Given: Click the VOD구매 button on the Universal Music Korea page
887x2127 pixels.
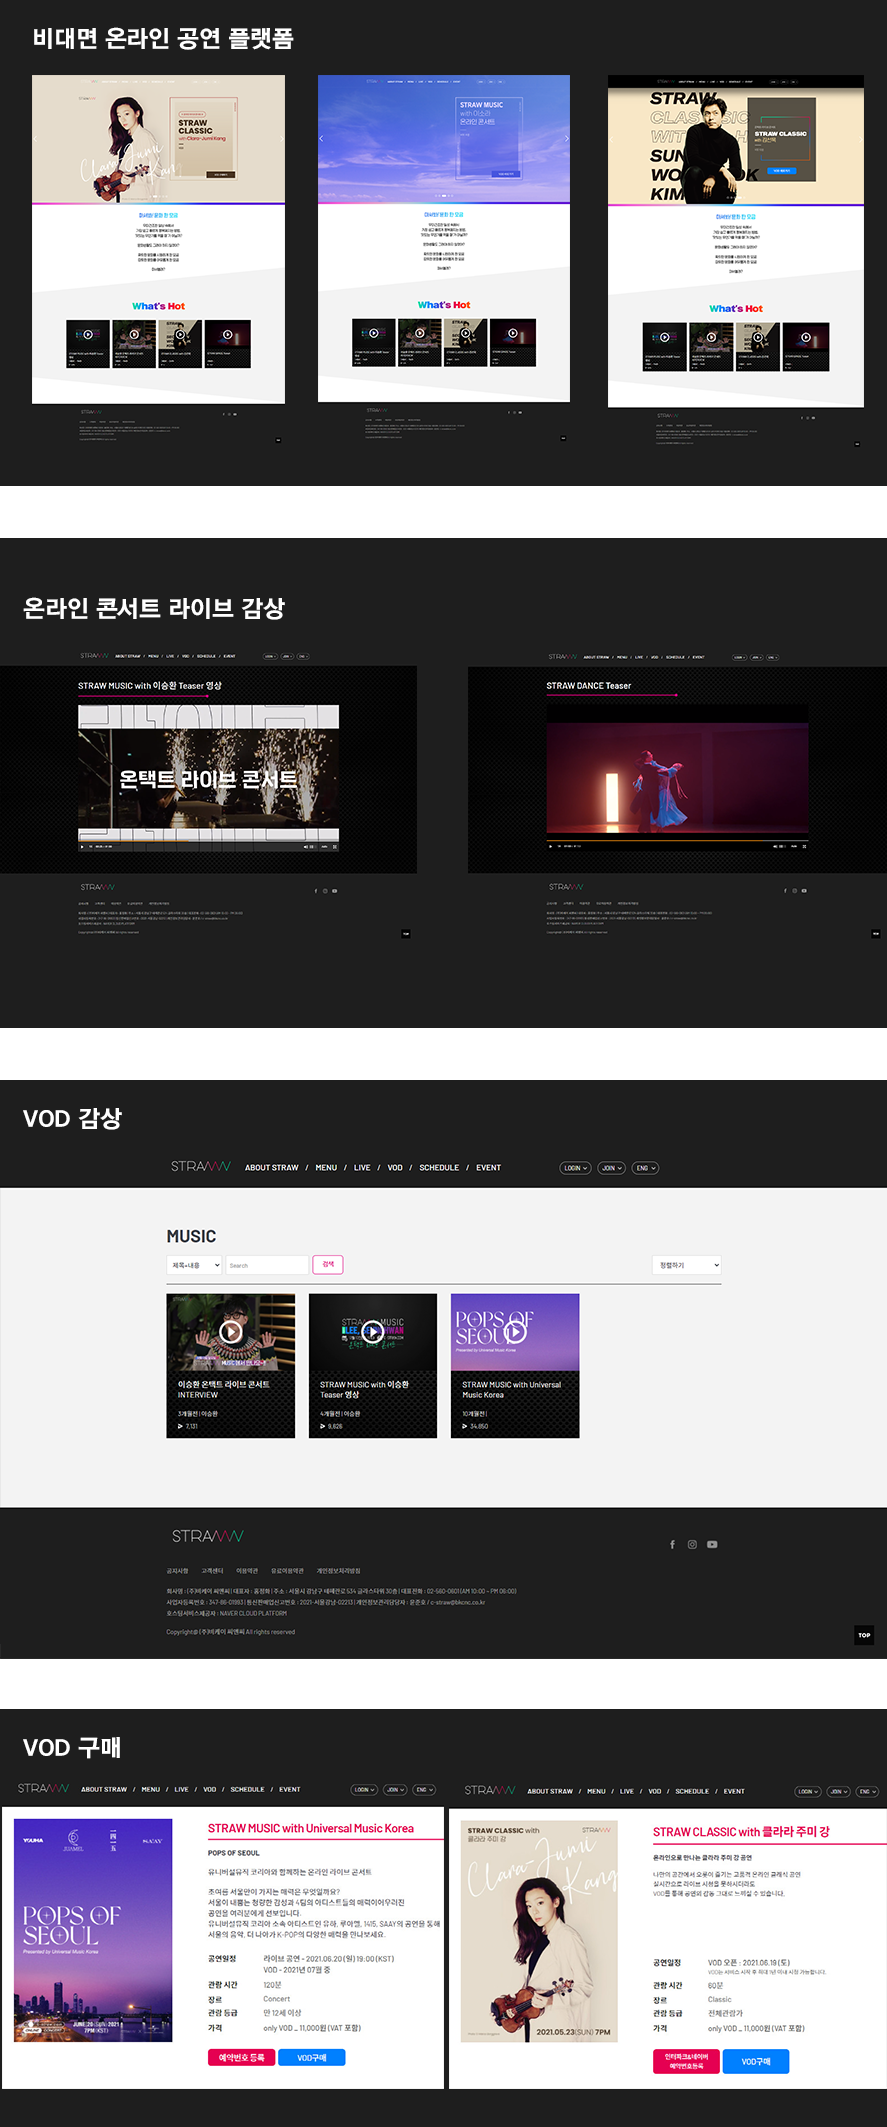Looking at the screenshot, I should click(x=312, y=2057).
